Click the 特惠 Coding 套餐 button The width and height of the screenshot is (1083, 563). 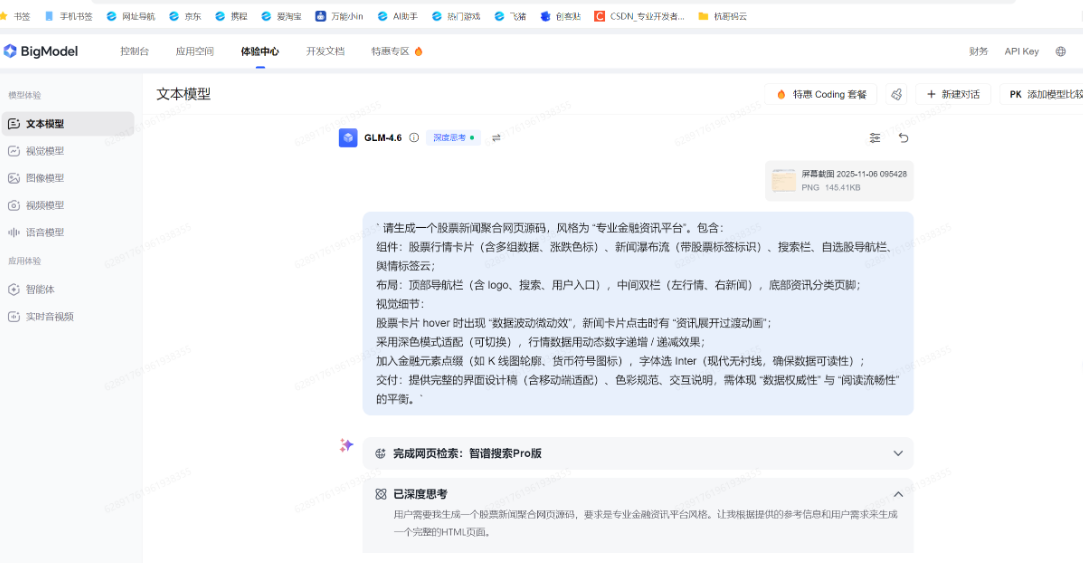click(x=821, y=94)
